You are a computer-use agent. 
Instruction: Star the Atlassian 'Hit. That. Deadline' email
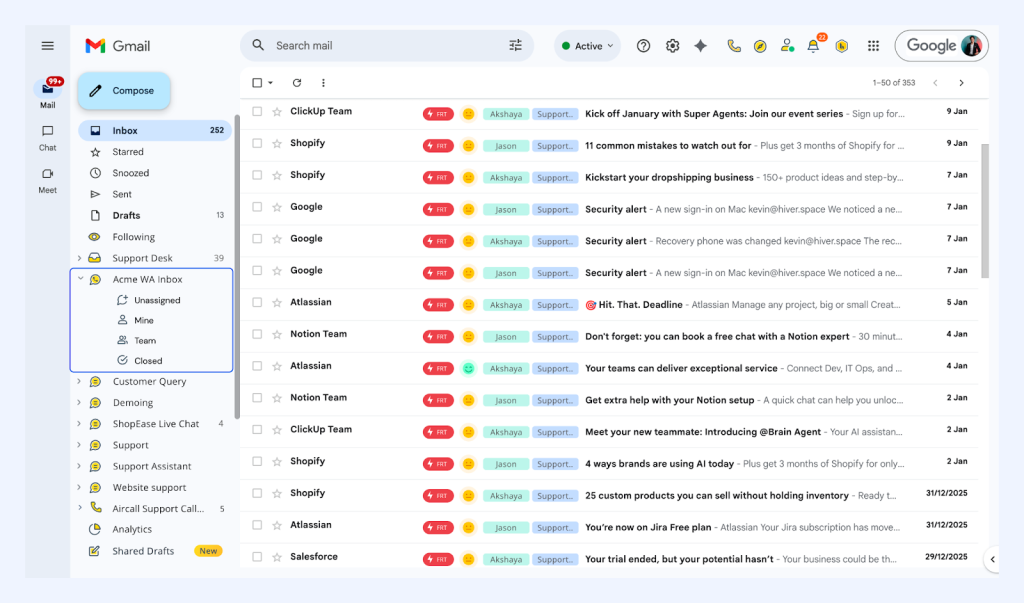(x=277, y=303)
